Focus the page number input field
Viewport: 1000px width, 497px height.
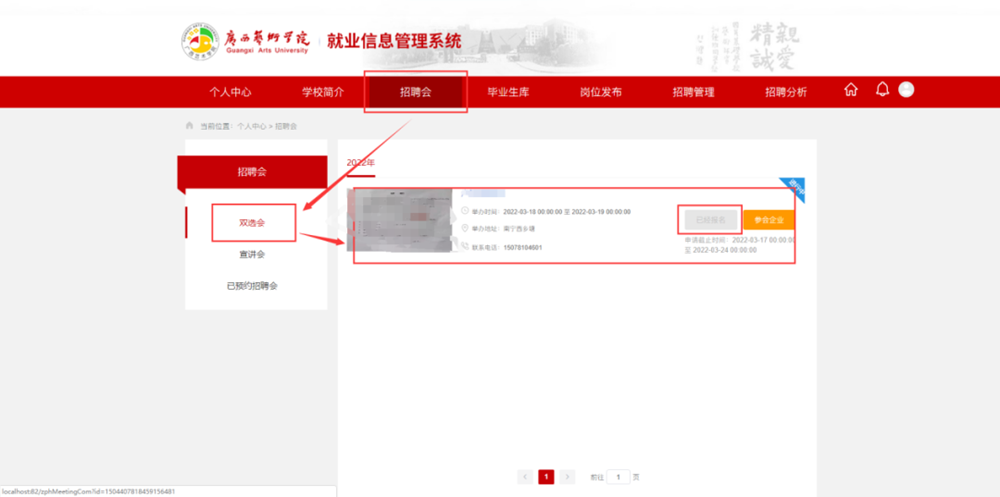click(x=618, y=477)
